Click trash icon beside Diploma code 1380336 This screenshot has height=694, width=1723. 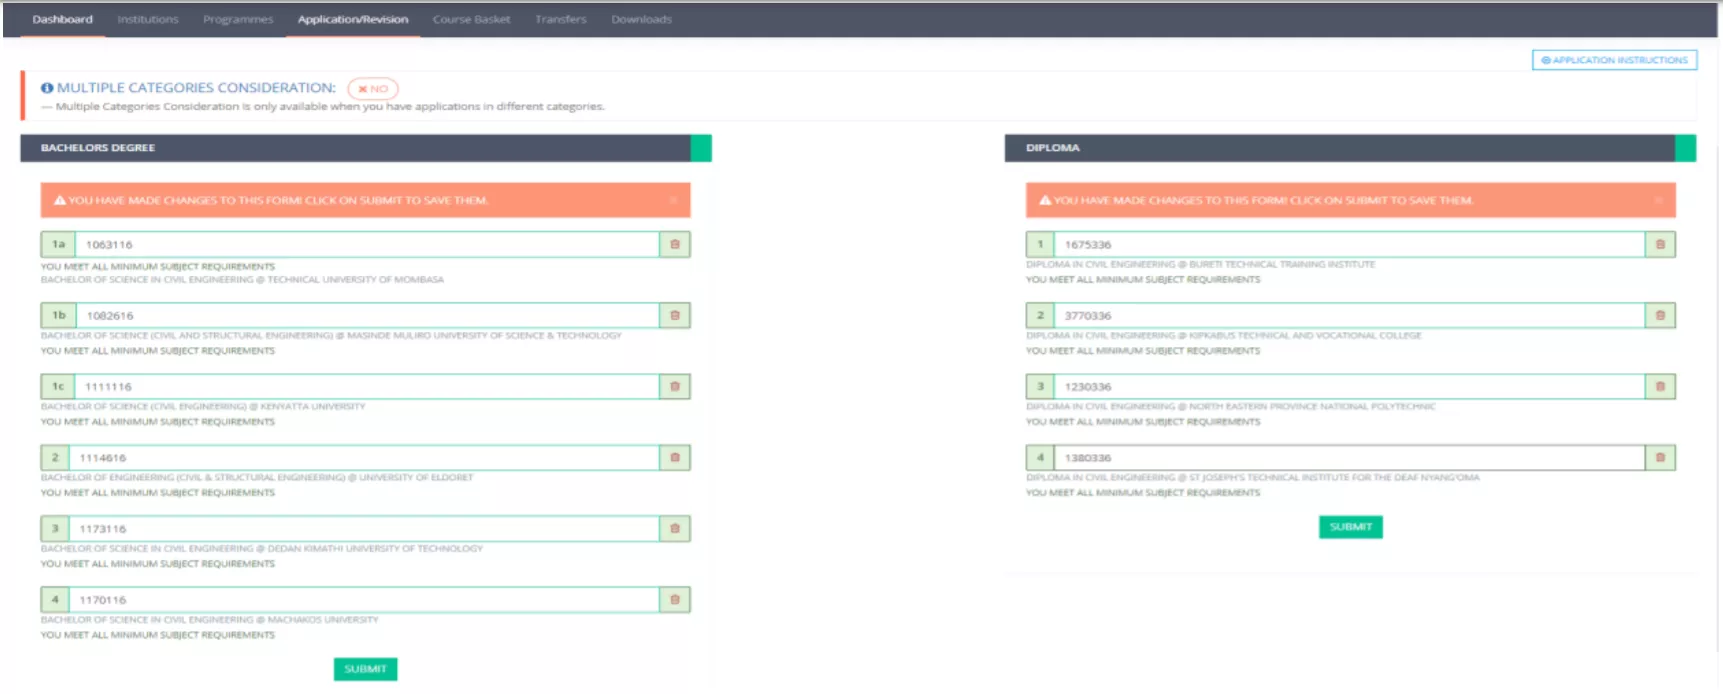[1660, 457]
